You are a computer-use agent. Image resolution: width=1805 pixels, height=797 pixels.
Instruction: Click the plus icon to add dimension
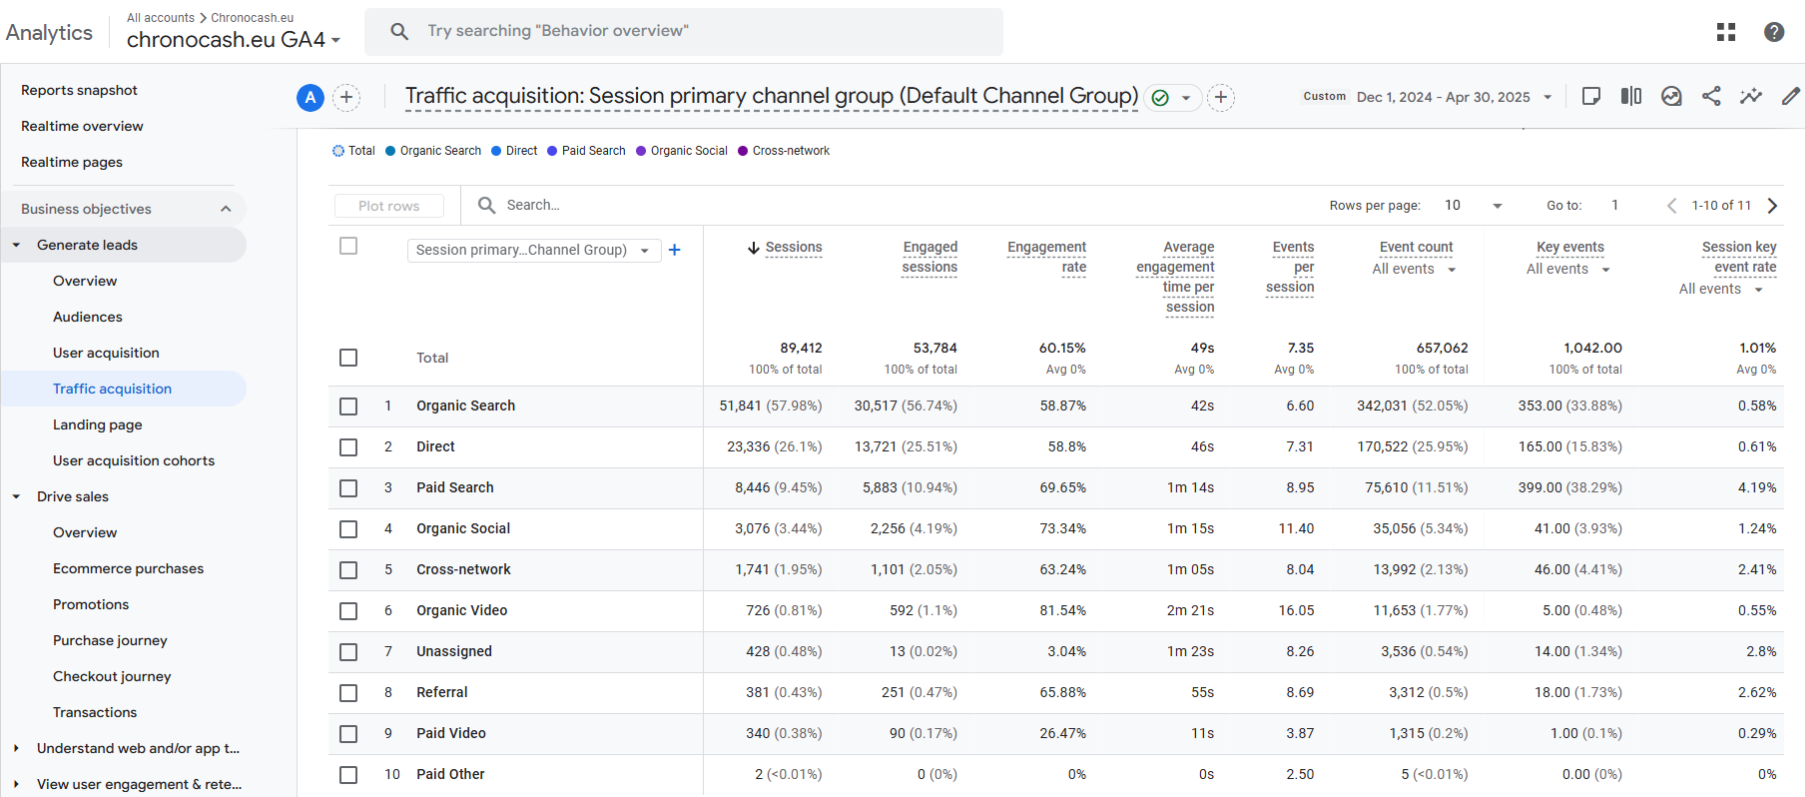click(x=675, y=250)
